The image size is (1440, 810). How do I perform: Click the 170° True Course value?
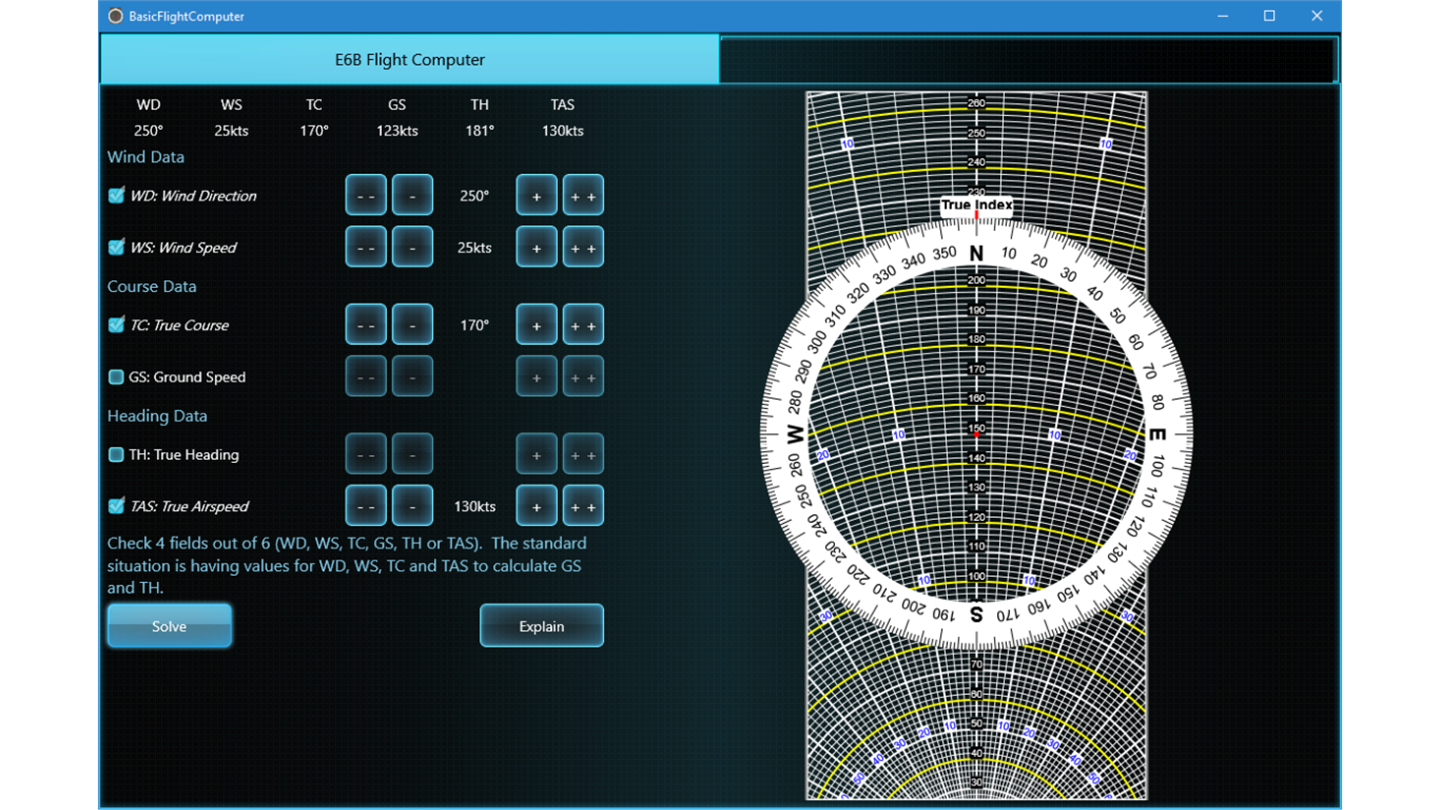click(x=475, y=326)
